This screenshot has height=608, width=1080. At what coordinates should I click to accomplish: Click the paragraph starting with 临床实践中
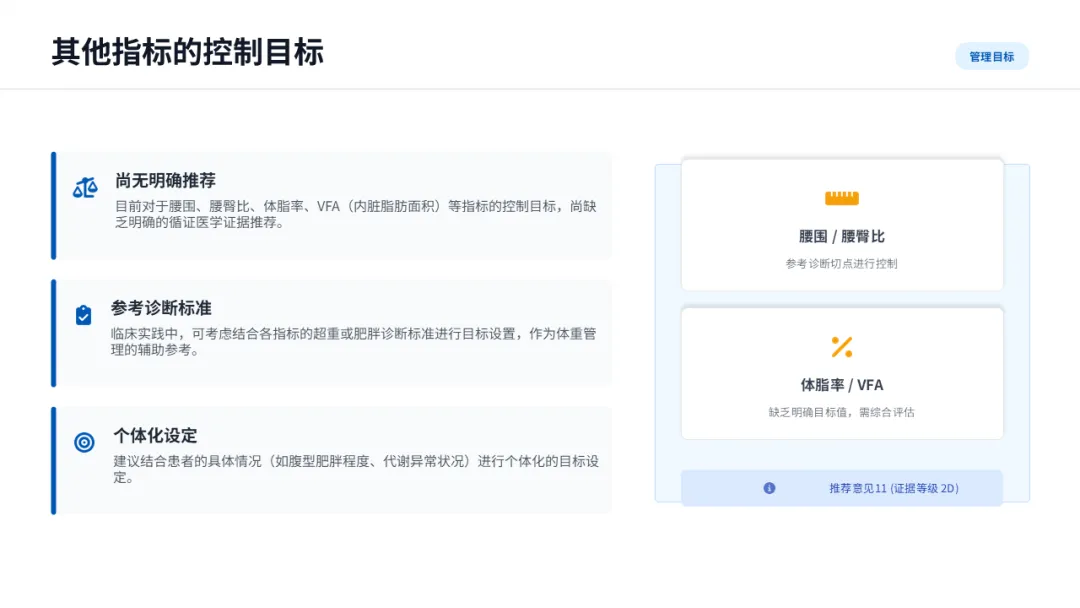coord(353,342)
